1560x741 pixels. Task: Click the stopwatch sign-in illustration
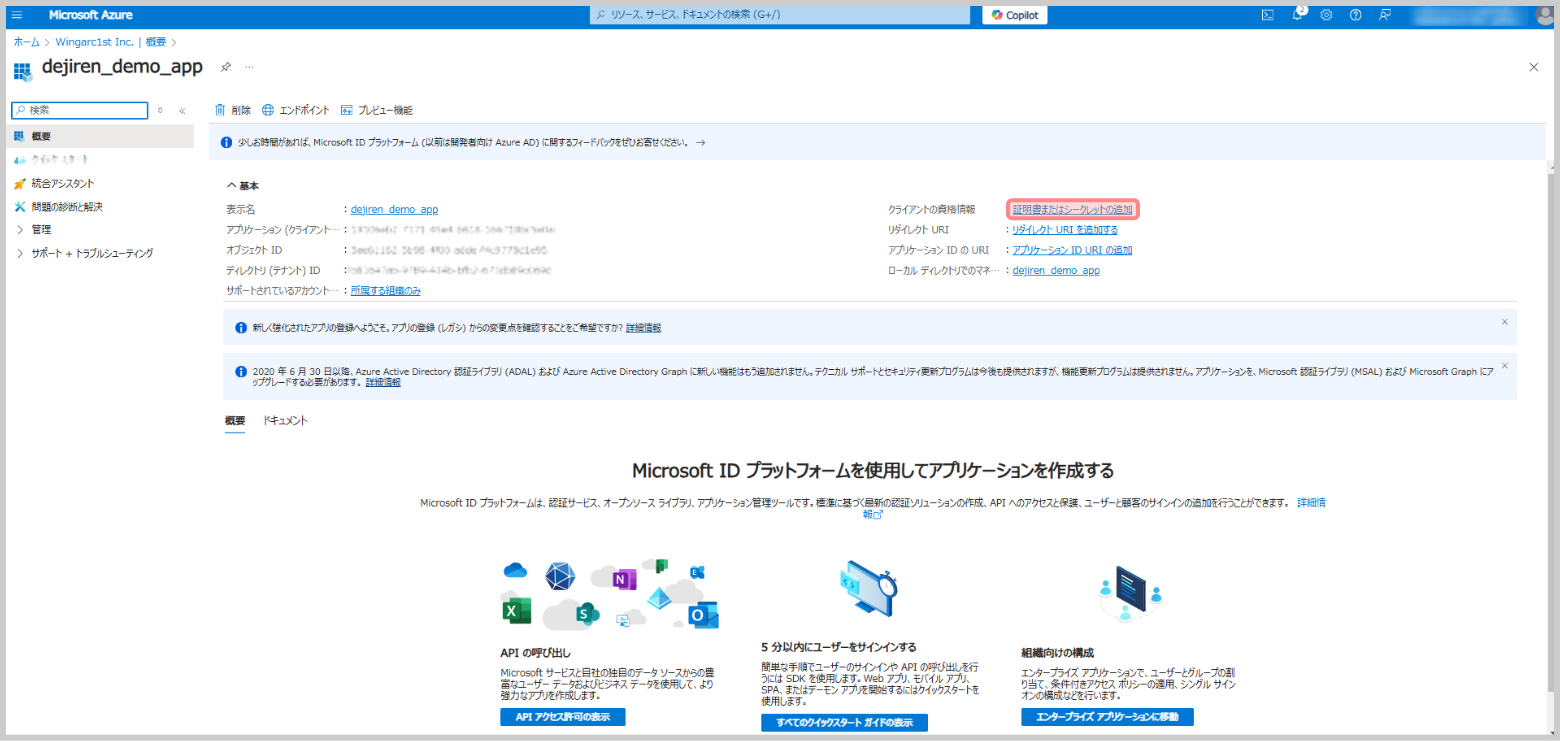pos(870,590)
